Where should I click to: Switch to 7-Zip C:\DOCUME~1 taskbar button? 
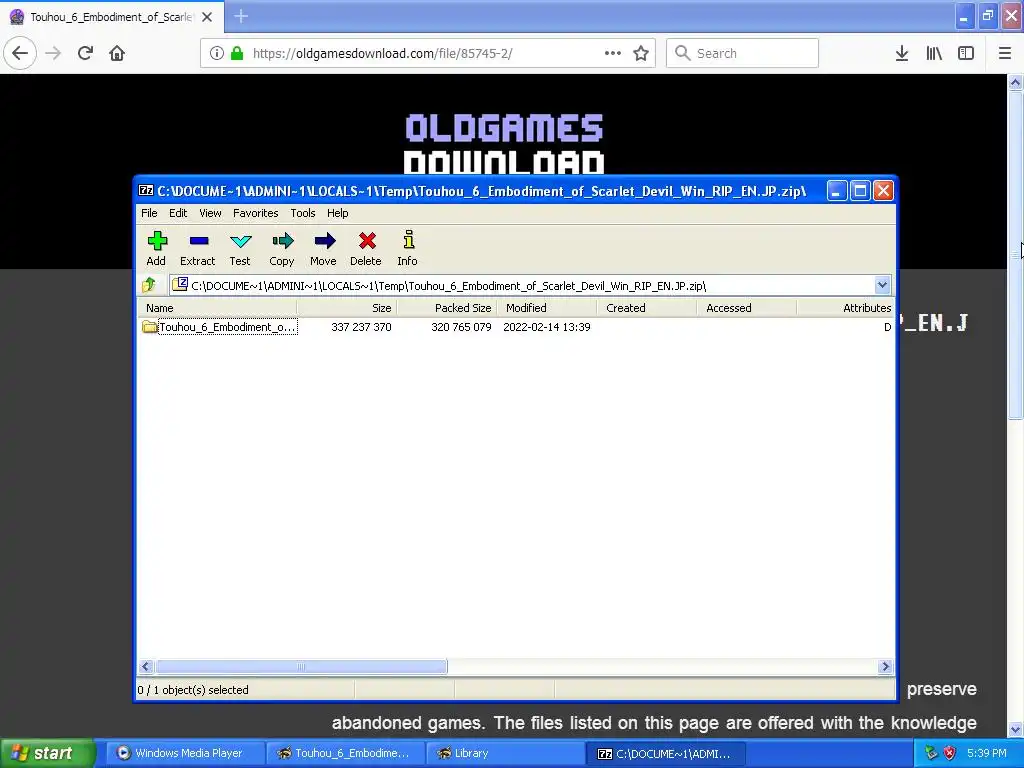[665, 753]
